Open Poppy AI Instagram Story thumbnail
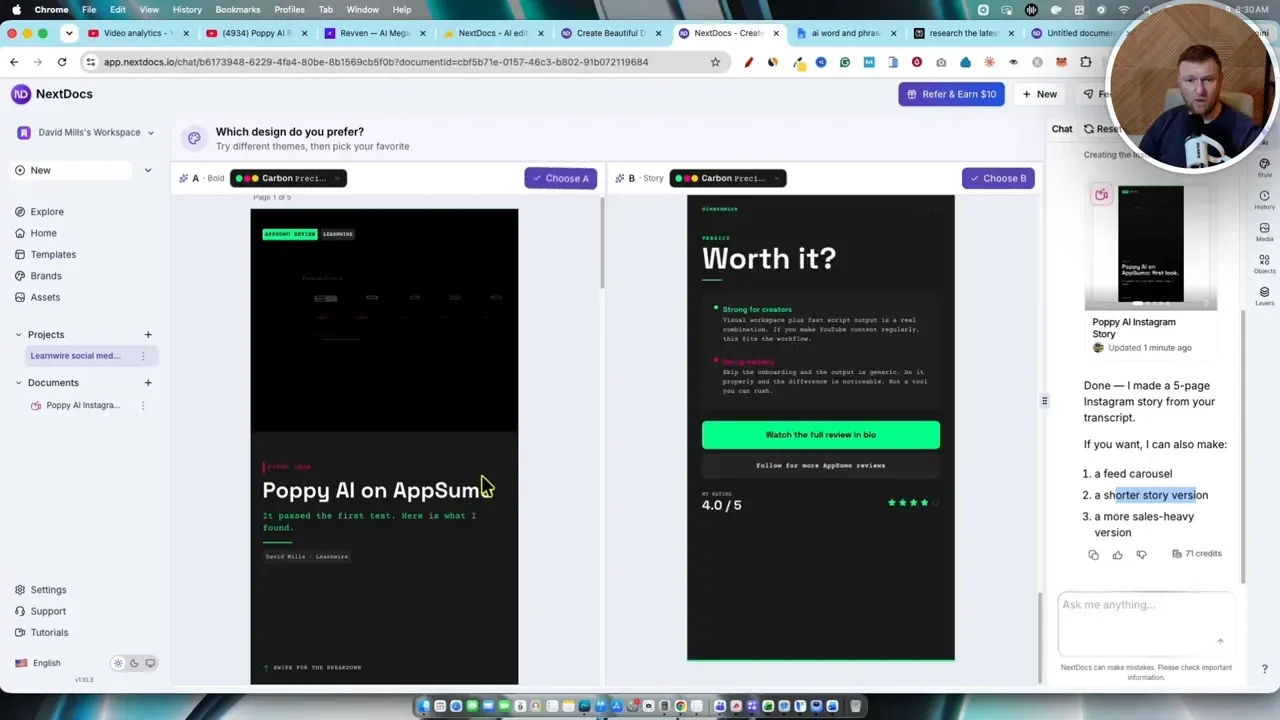This screenshot has width=1280, height=720. (1151, 247)
